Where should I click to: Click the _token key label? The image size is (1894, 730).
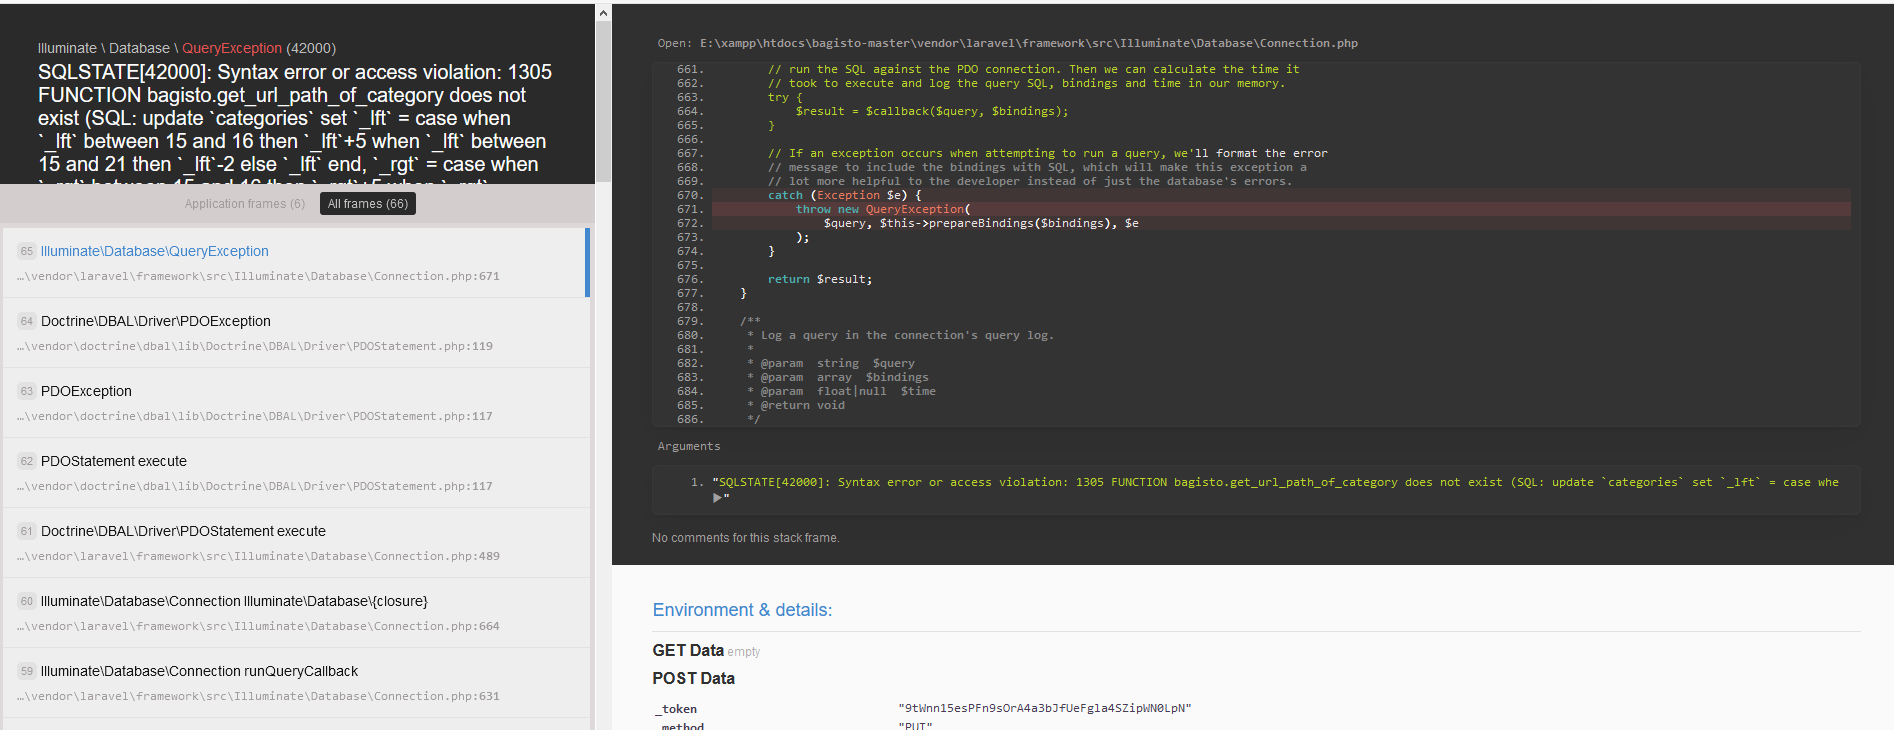tap(676, 709)
